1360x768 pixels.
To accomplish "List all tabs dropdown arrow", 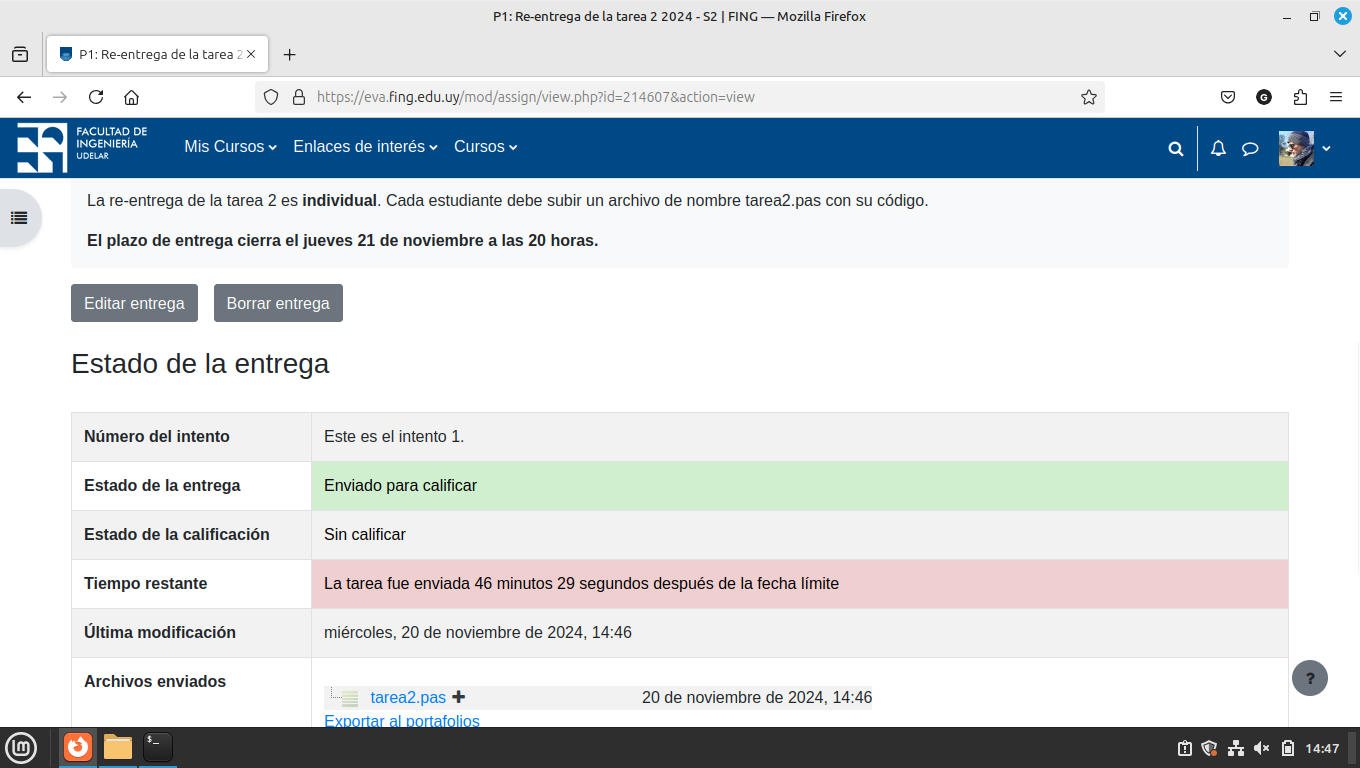I will coord(1340,54).
